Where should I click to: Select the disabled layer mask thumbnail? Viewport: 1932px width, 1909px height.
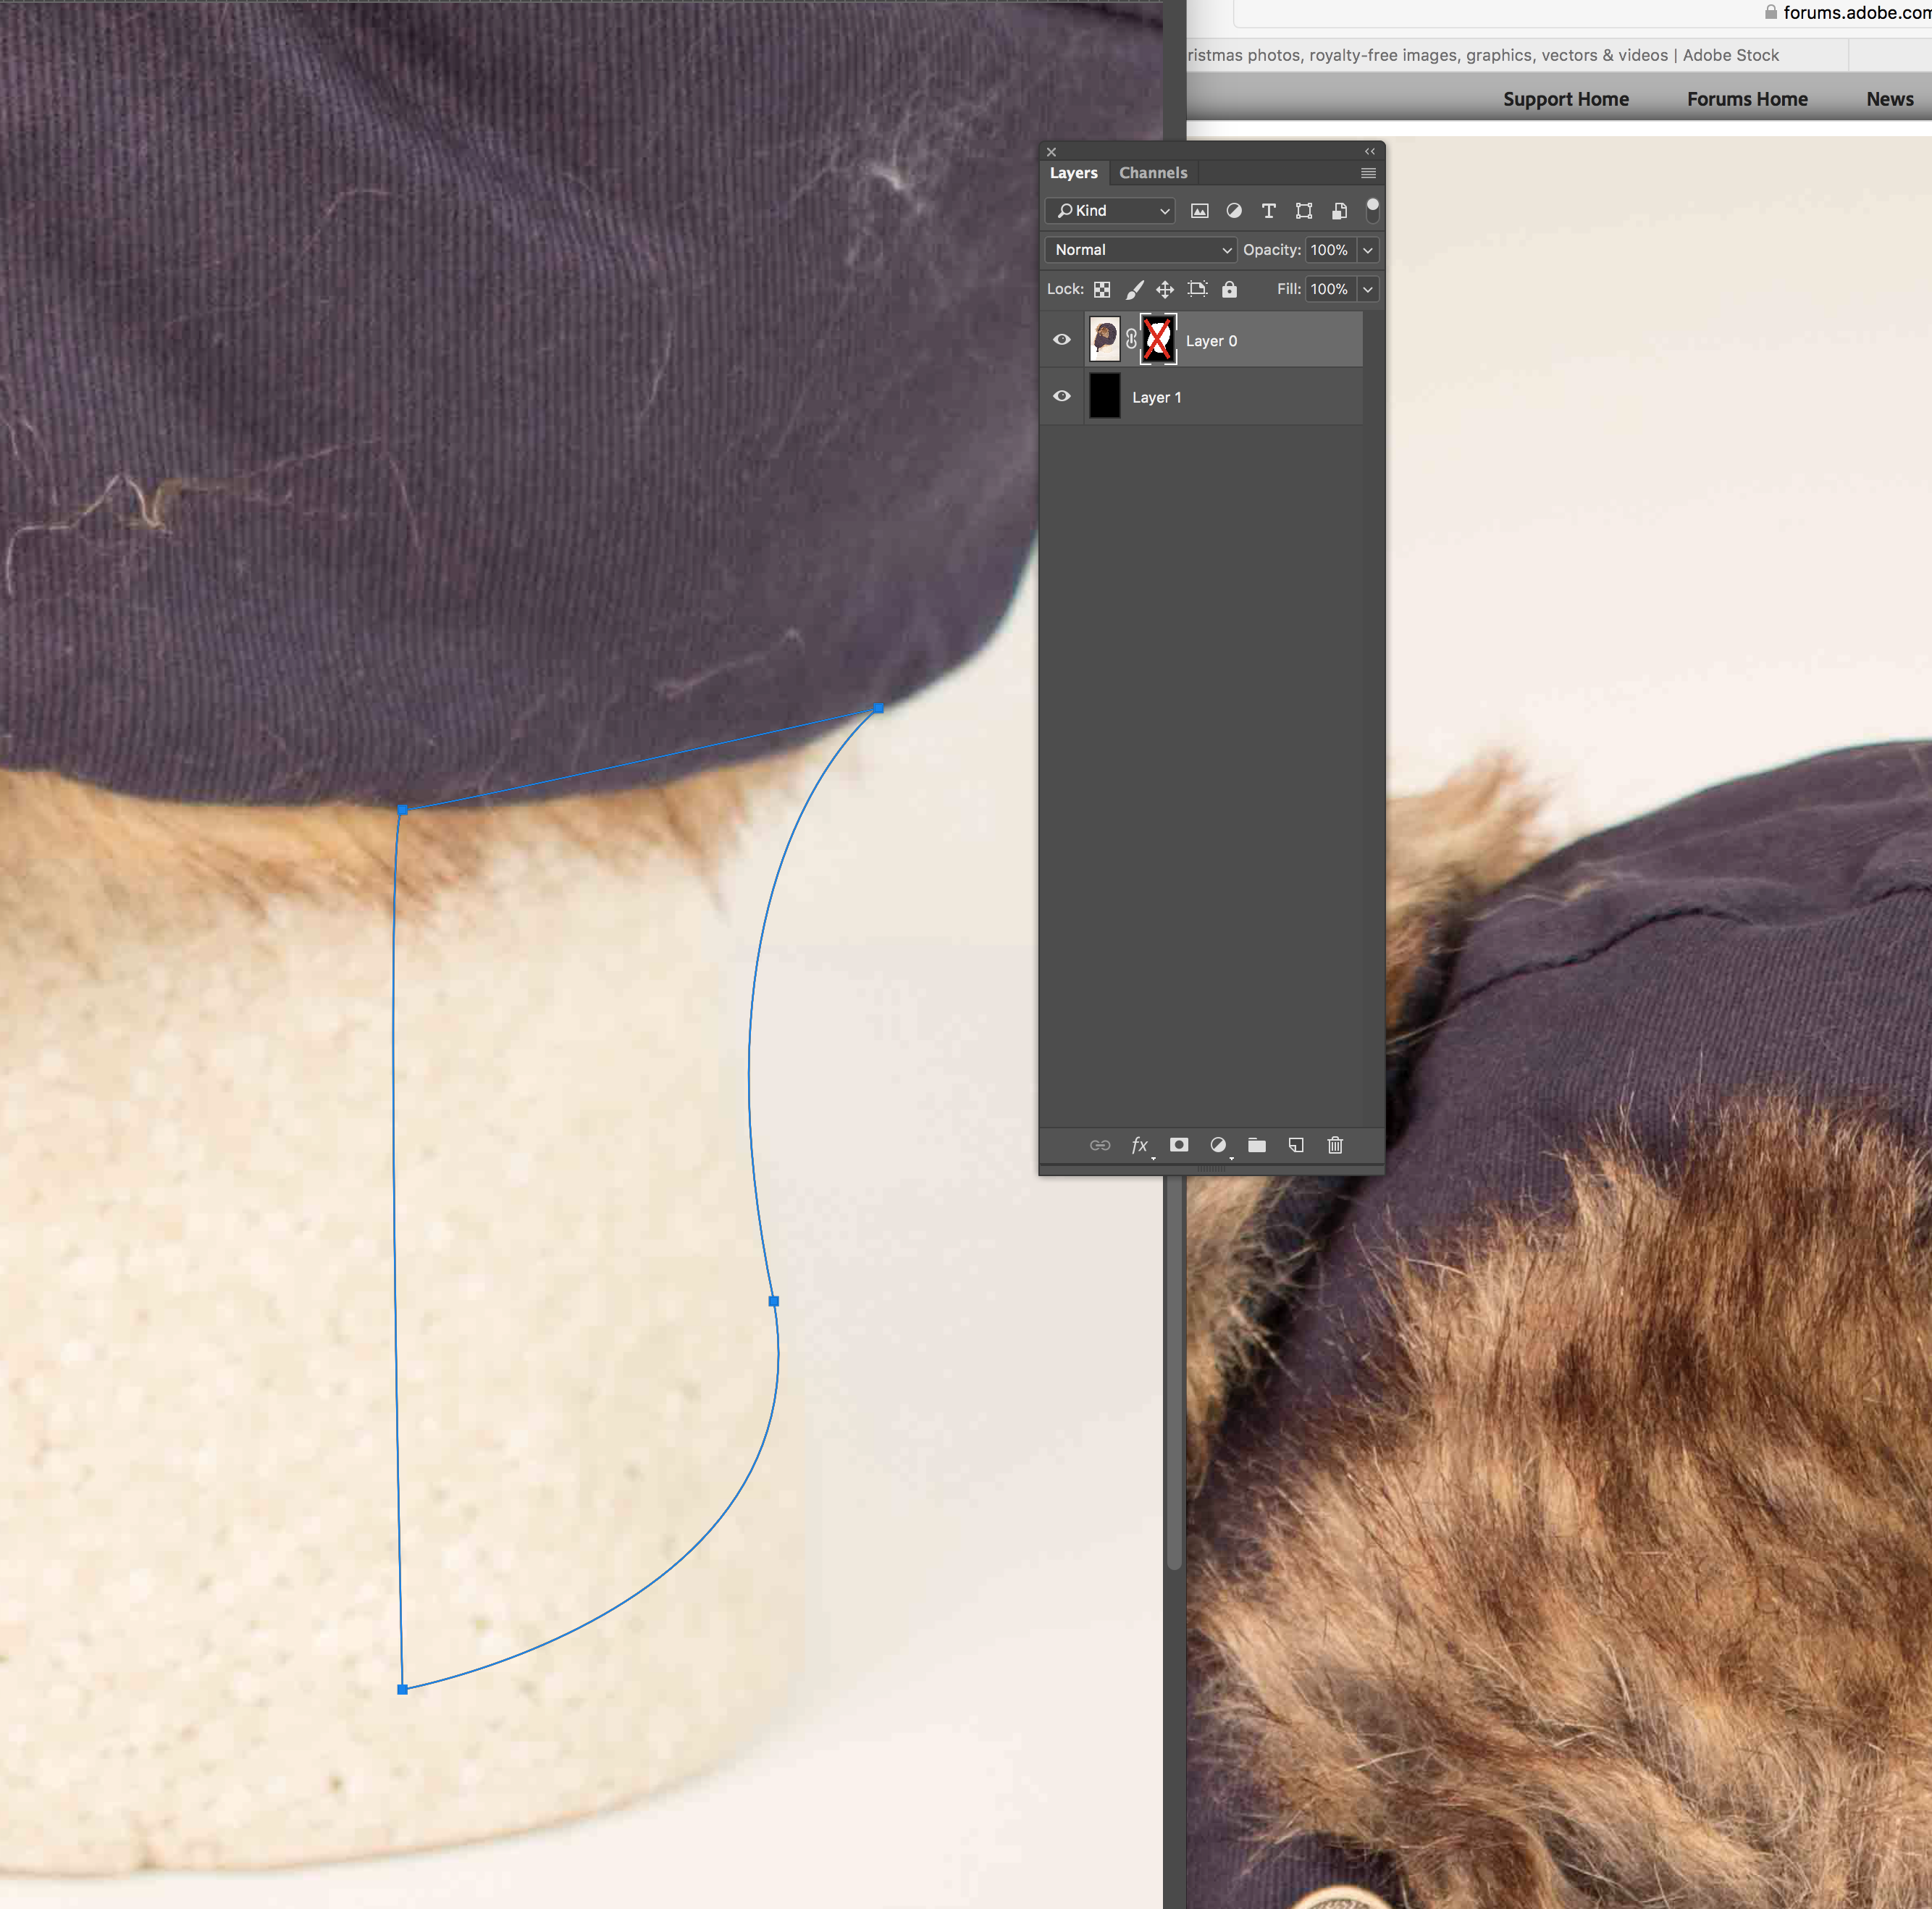click(1158, 340)
